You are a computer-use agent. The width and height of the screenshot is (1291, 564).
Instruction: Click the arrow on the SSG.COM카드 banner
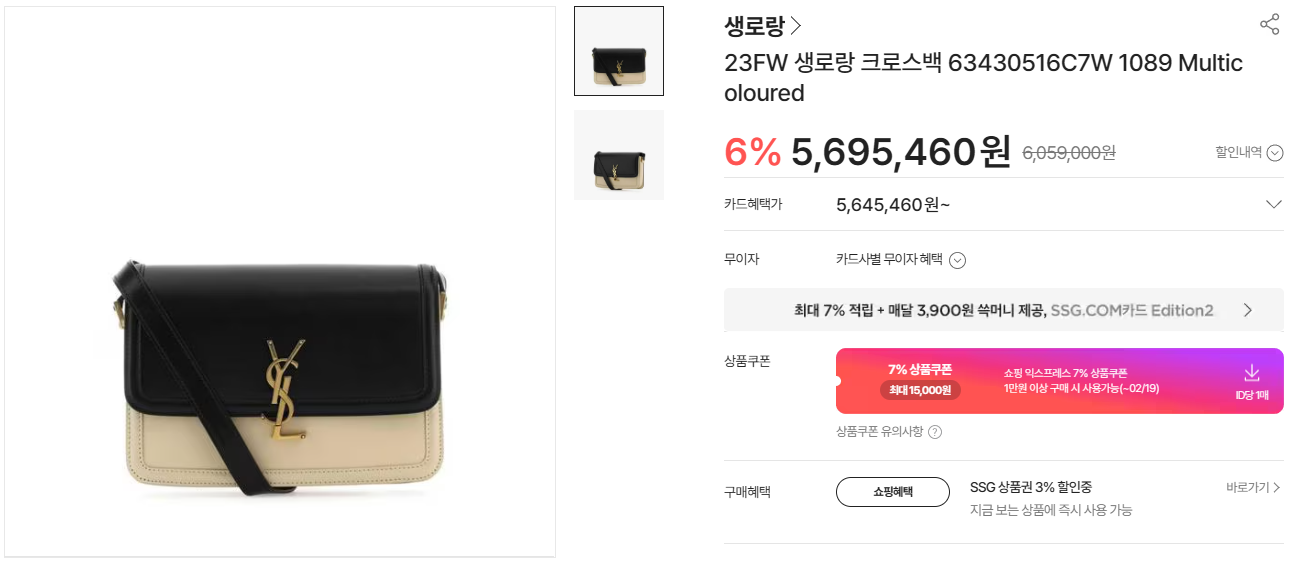(x=1247, y=310)
